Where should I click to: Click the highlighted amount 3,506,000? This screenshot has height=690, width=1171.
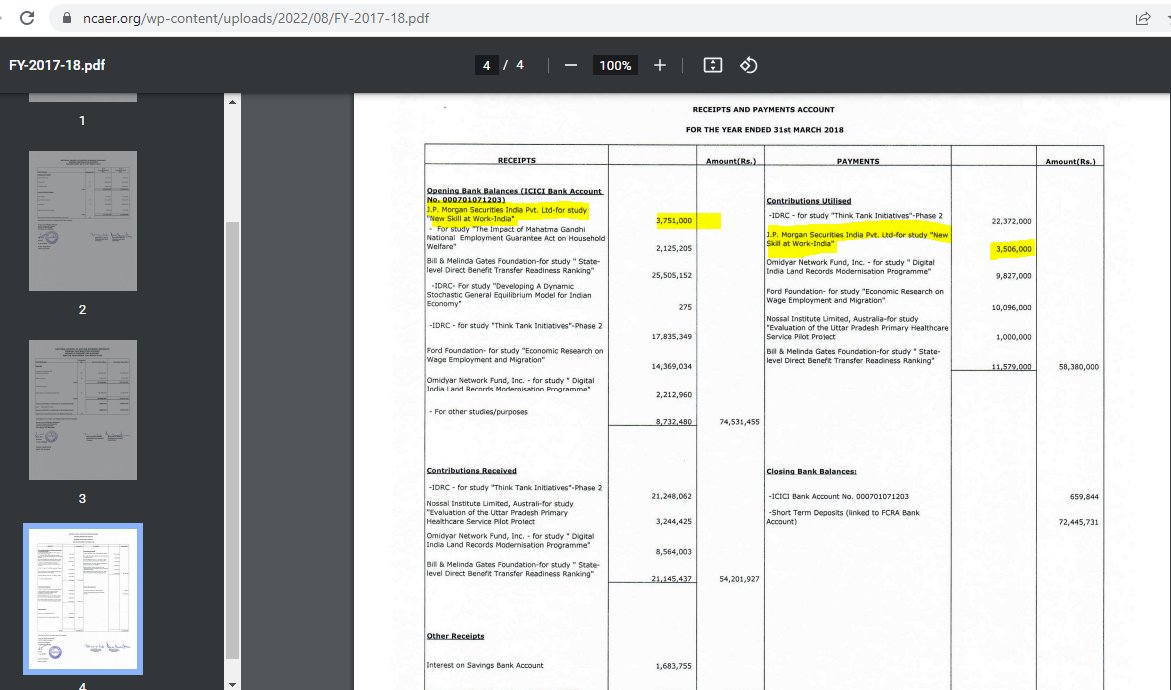1013,249
